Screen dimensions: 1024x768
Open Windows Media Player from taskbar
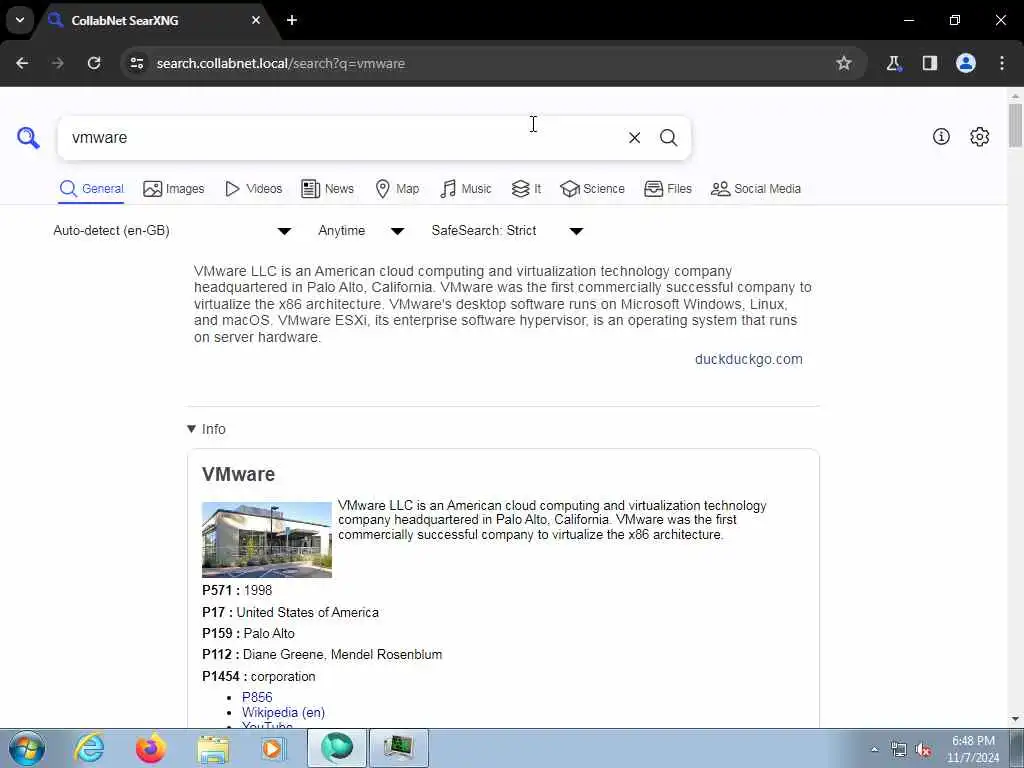273,748
